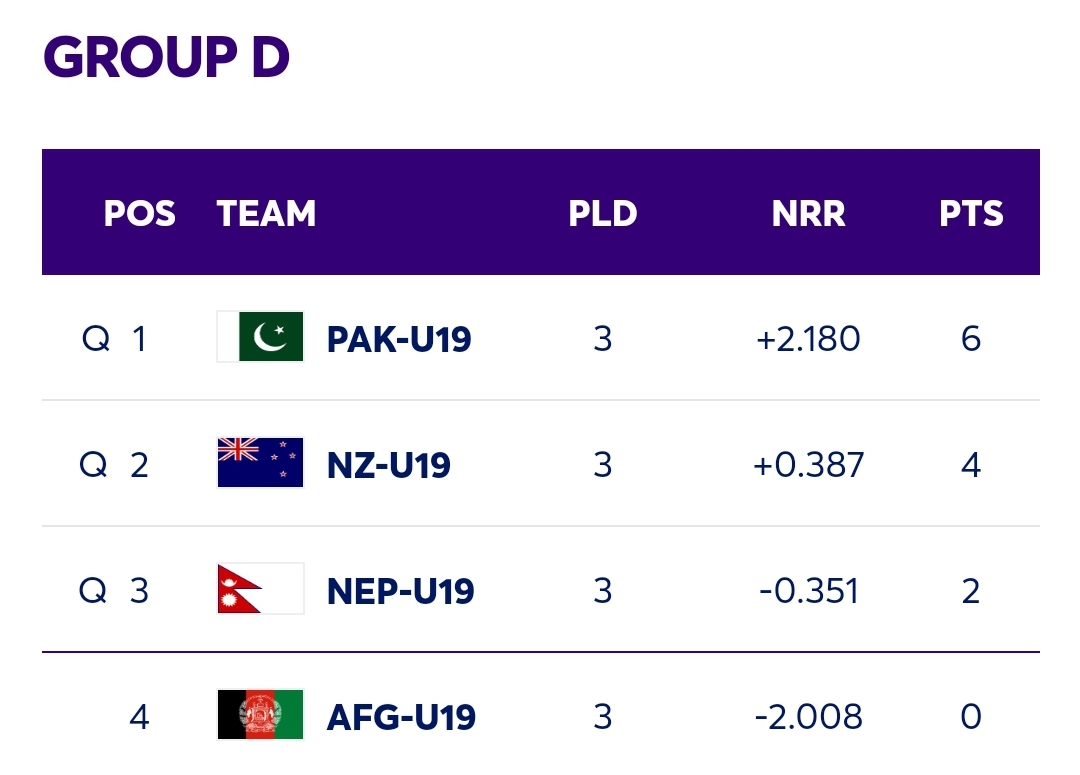1080x775 pixels.
Task: Click the Pakistan flag icon
Action: pos(260,336)
